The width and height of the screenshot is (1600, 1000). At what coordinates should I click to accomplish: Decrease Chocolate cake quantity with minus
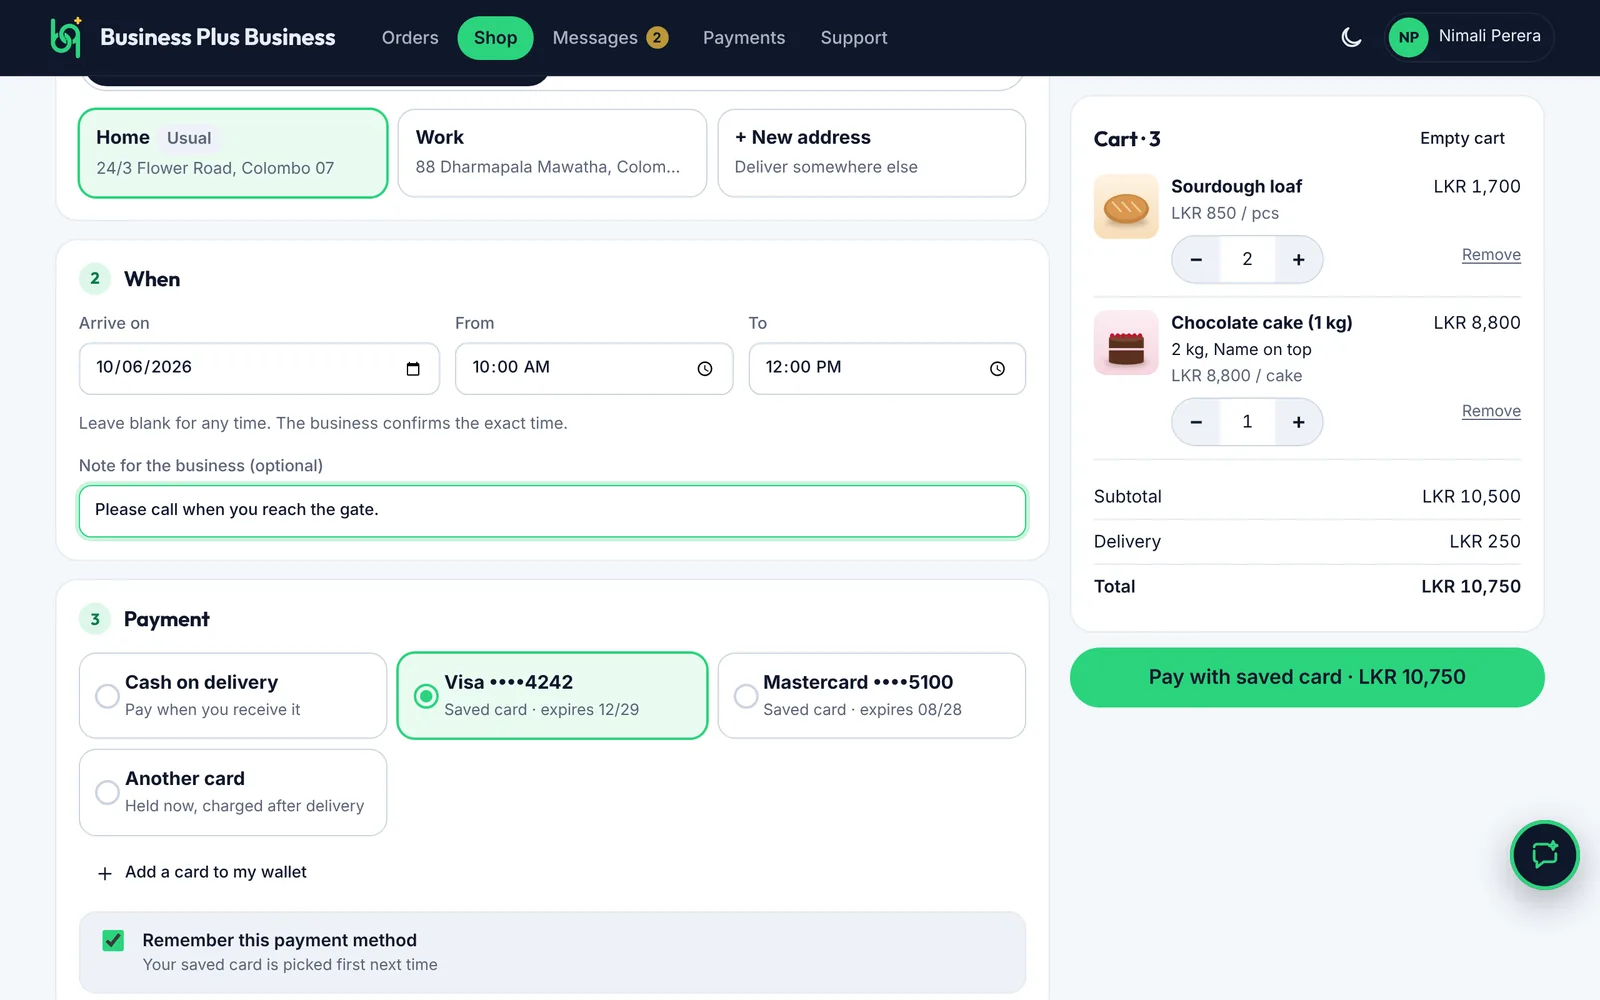point(1196,422)
